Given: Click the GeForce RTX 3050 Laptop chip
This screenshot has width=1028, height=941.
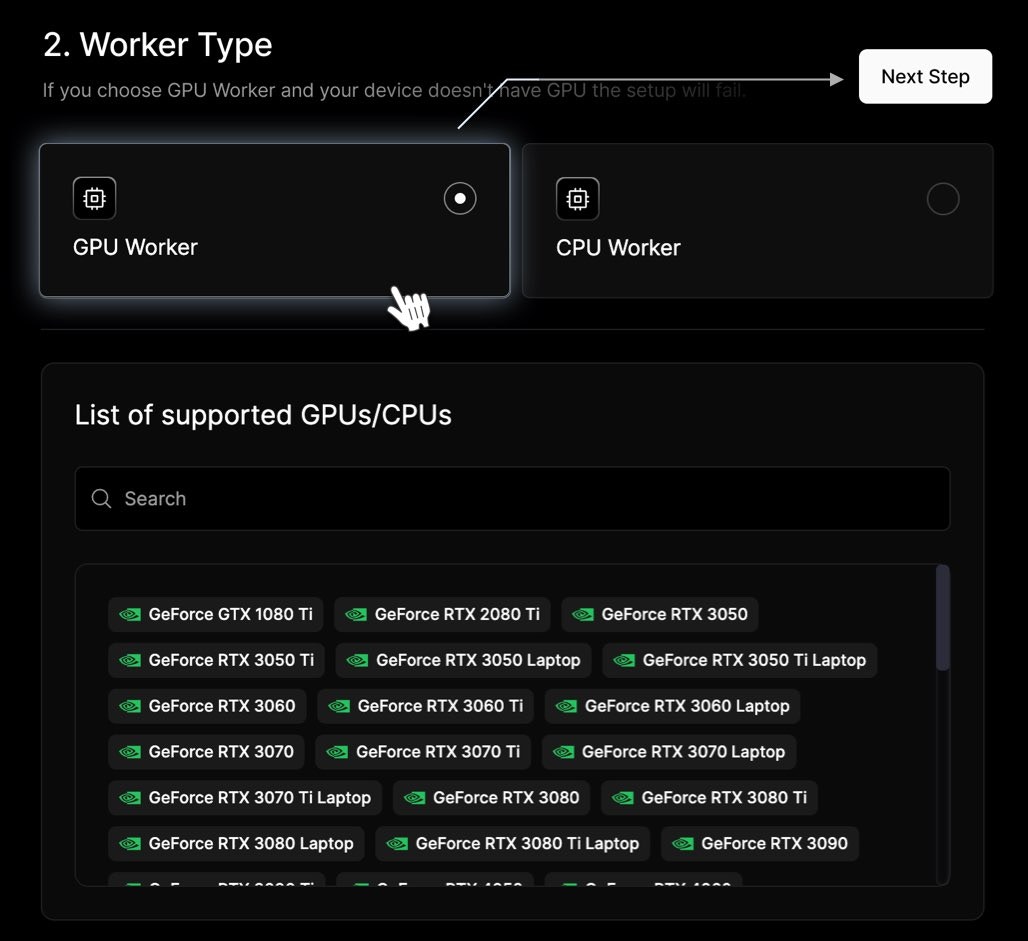Looking at the screenshot, I should tap(464, 660).
